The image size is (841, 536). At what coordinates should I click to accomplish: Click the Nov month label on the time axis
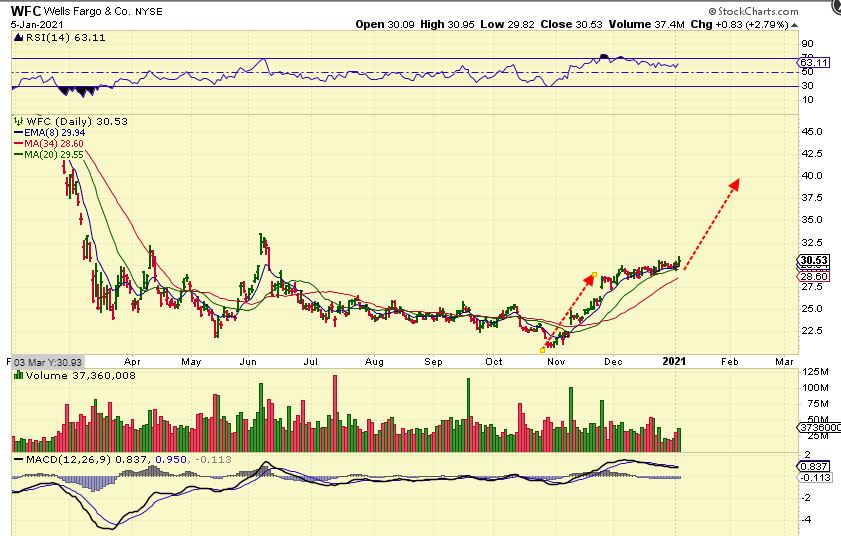(x=556, y=362)
